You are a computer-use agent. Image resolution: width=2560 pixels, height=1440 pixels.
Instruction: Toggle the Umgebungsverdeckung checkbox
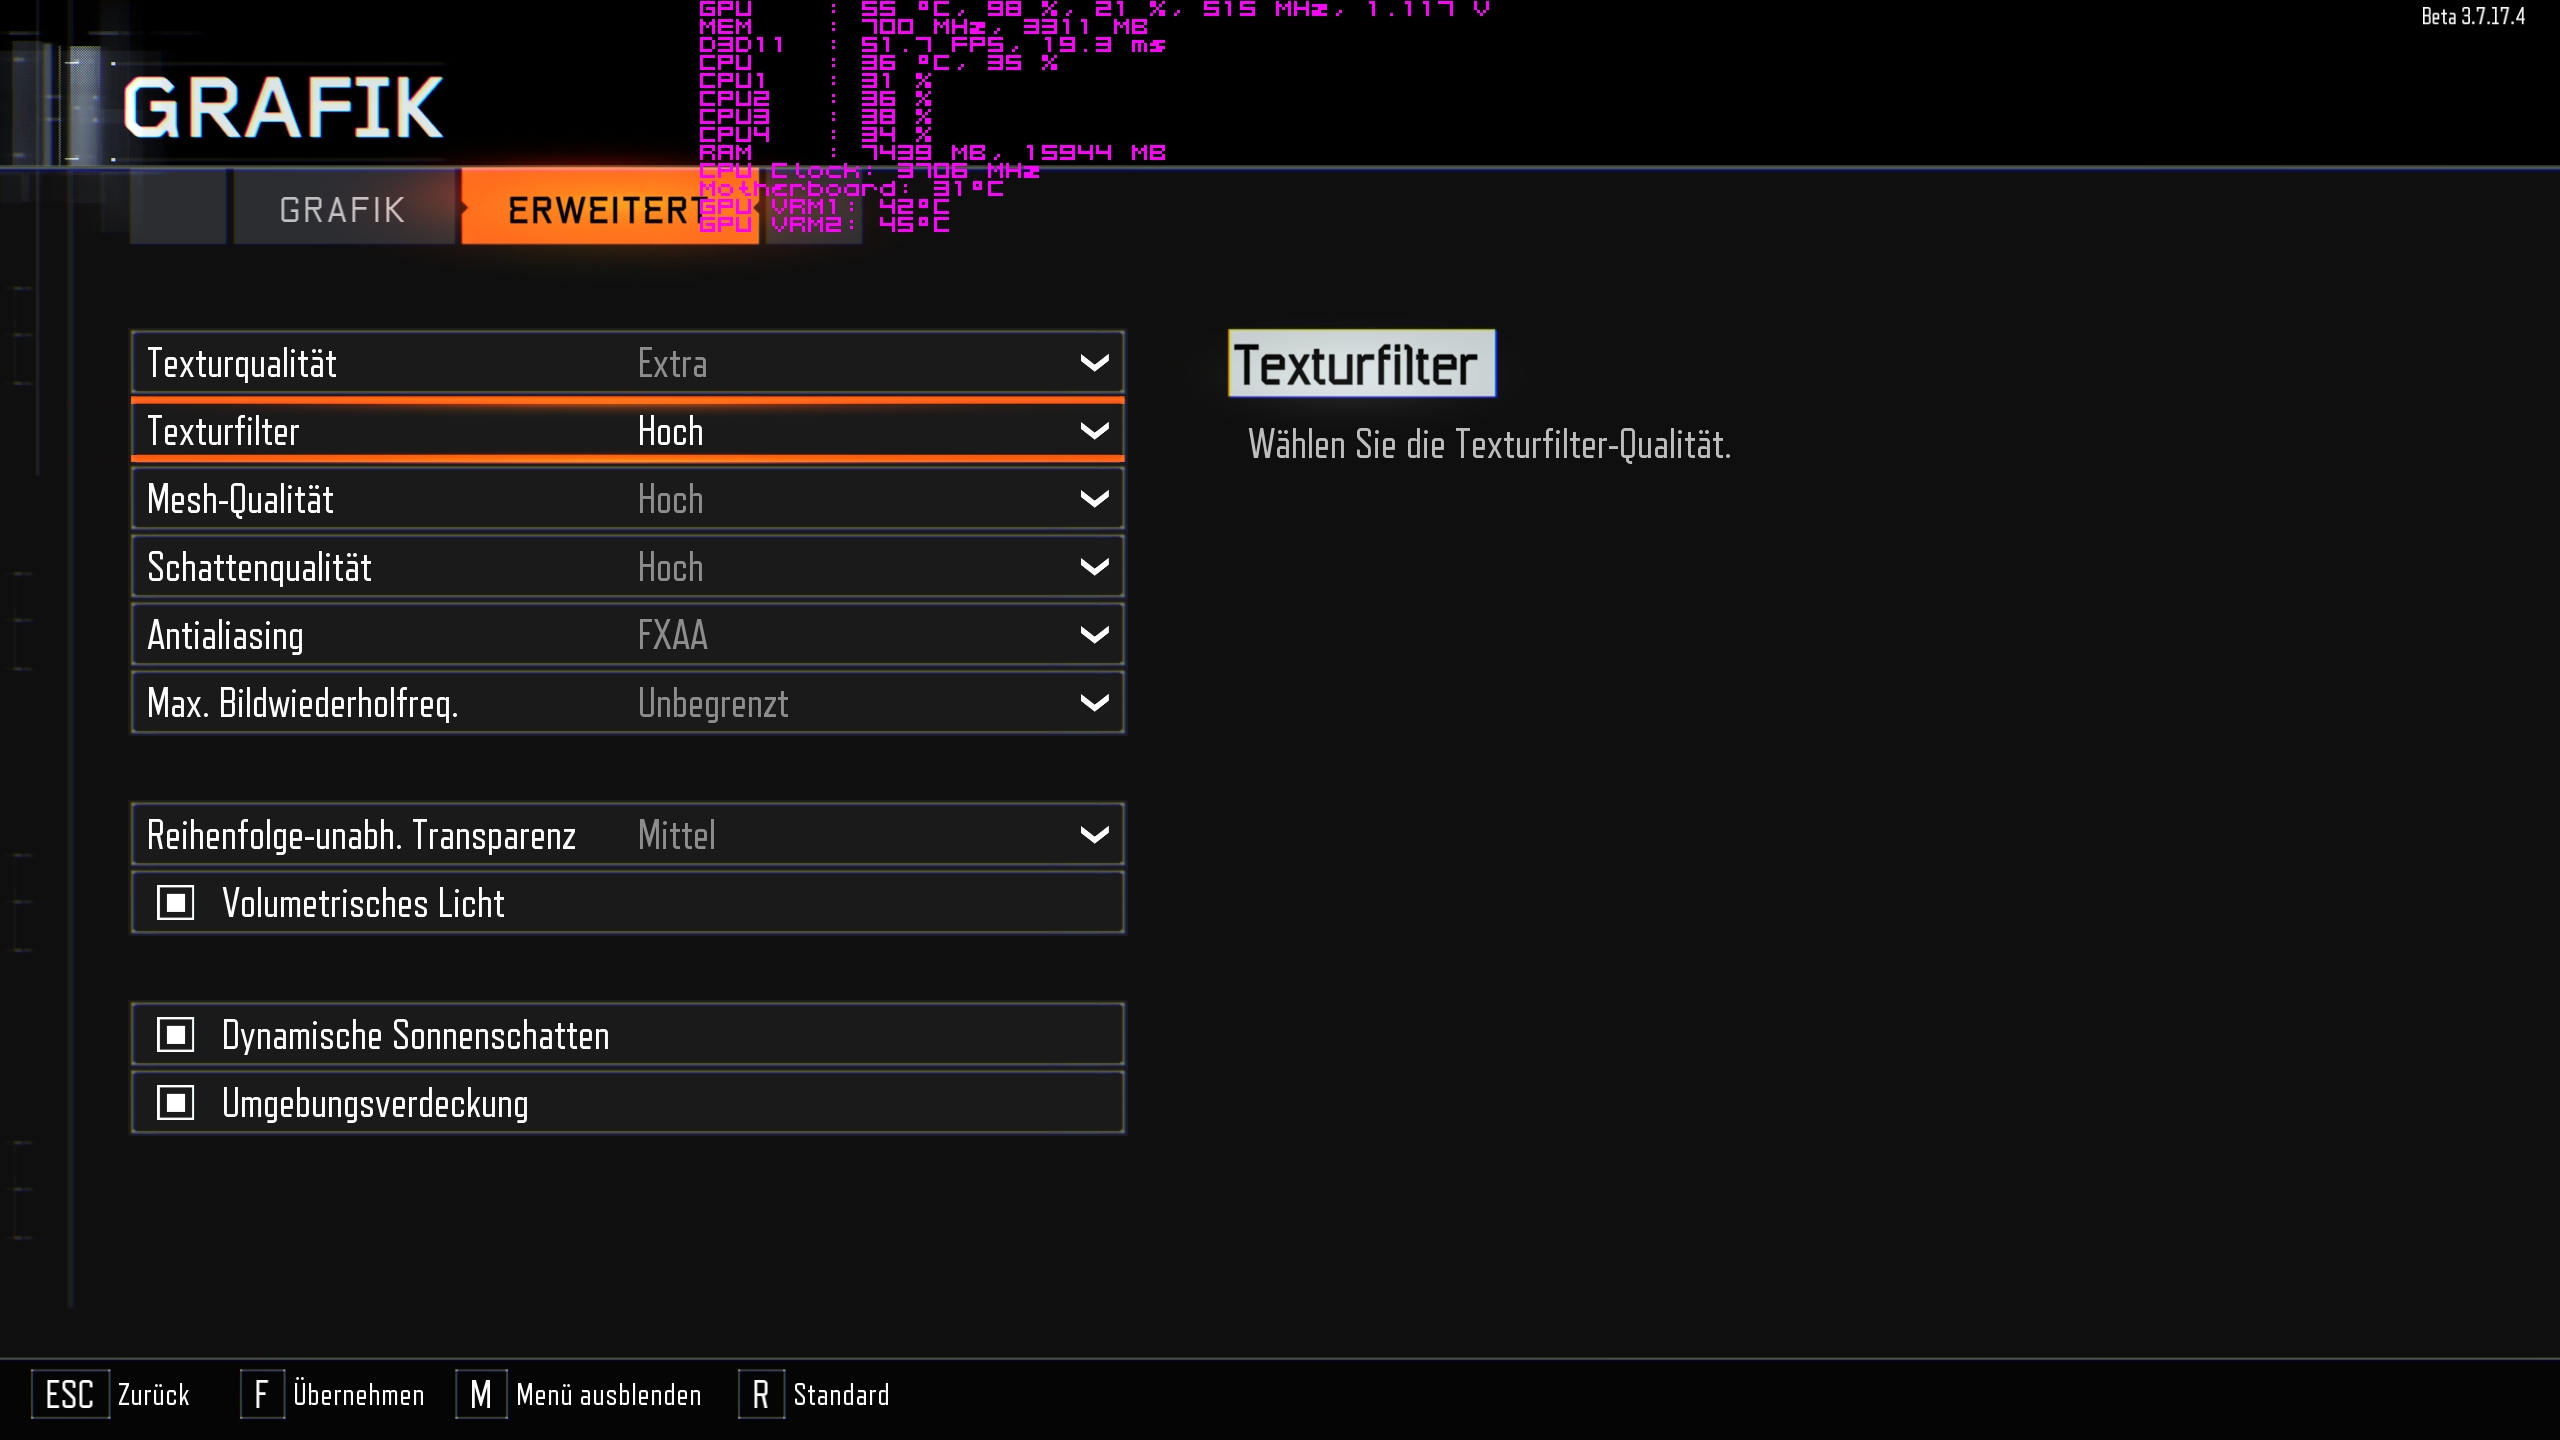click(176, 1103)
